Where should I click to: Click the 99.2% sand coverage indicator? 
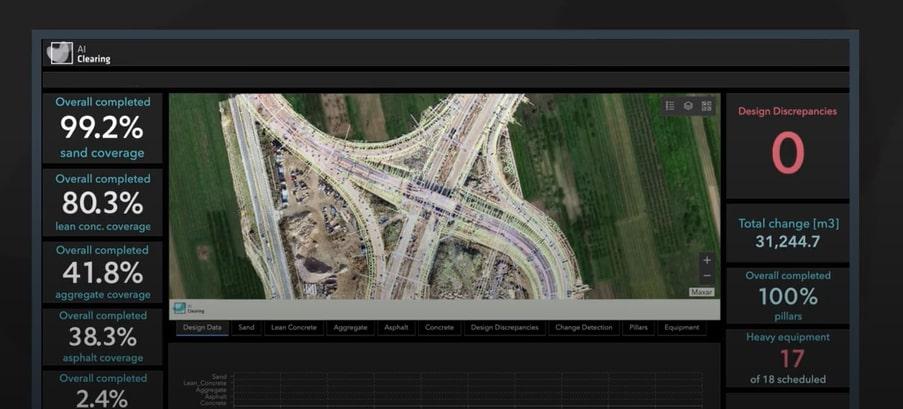tap(102, 128)
